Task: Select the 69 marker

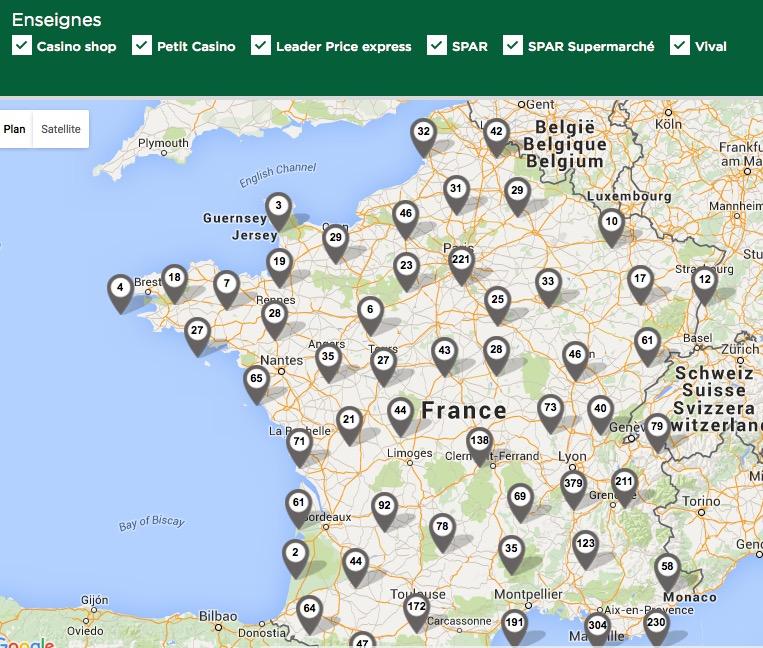Action: pyautogui.click(x=520, y=503)
